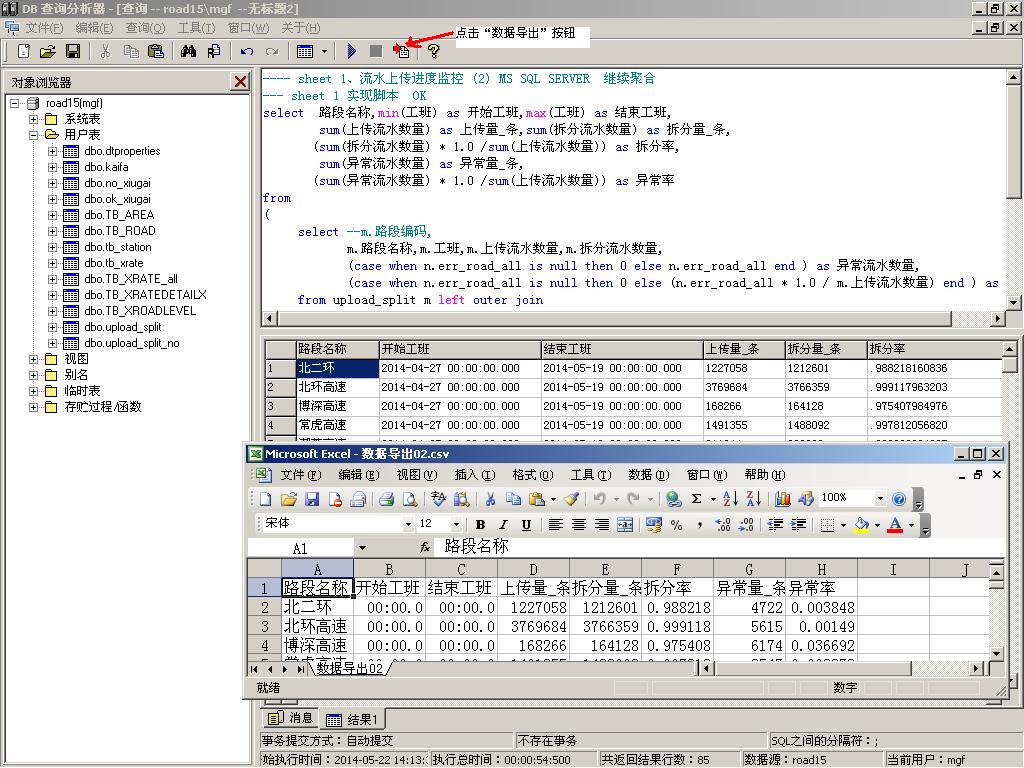The image size is (1024, 768).
Task: Select the 数据导出02 sheet tab in Excel
Action: pyautogui.click(x=349, y=668)
